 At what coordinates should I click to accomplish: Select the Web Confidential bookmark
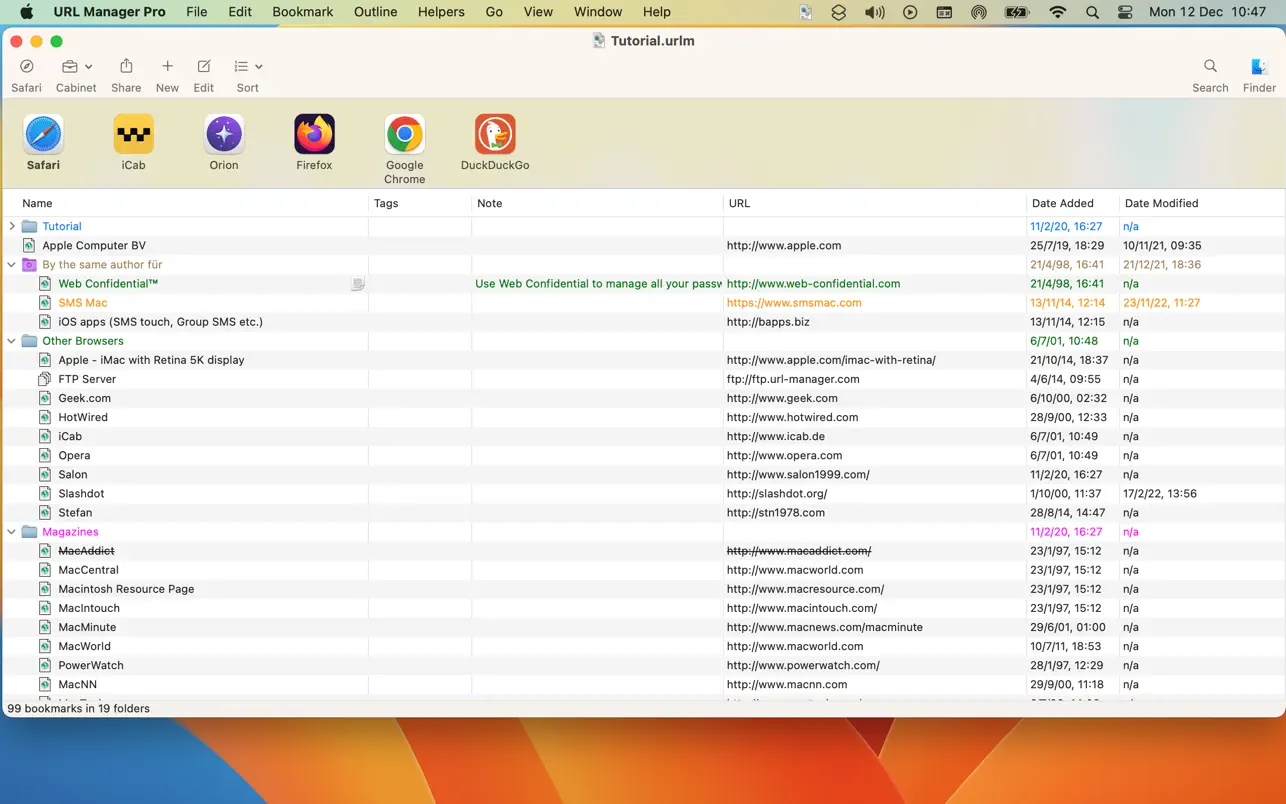tap(108, 283)
